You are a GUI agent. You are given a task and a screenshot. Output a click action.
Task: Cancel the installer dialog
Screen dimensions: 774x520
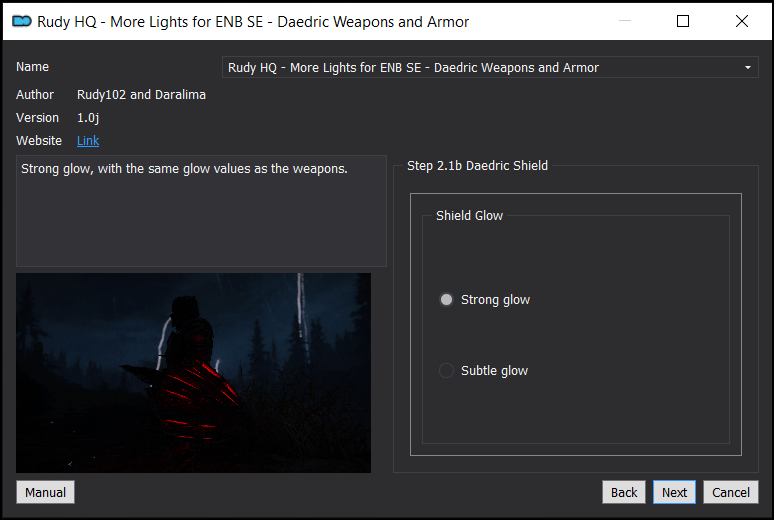pyautogui.click(x=731, y=492)
